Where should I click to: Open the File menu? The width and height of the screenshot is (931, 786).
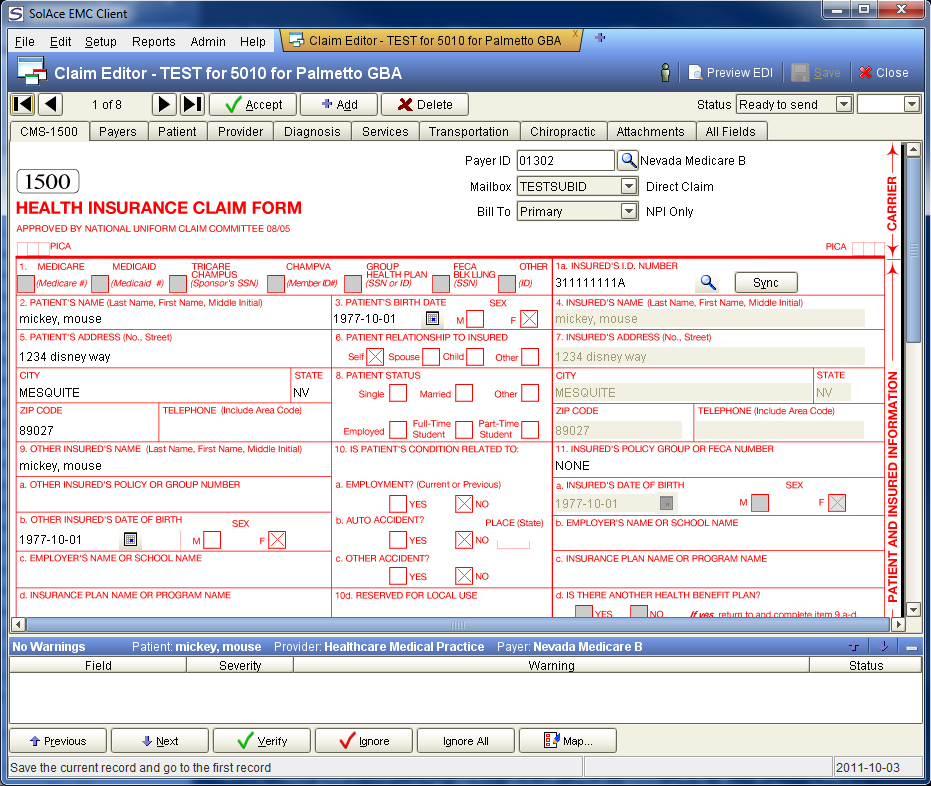tap(25, 42)
